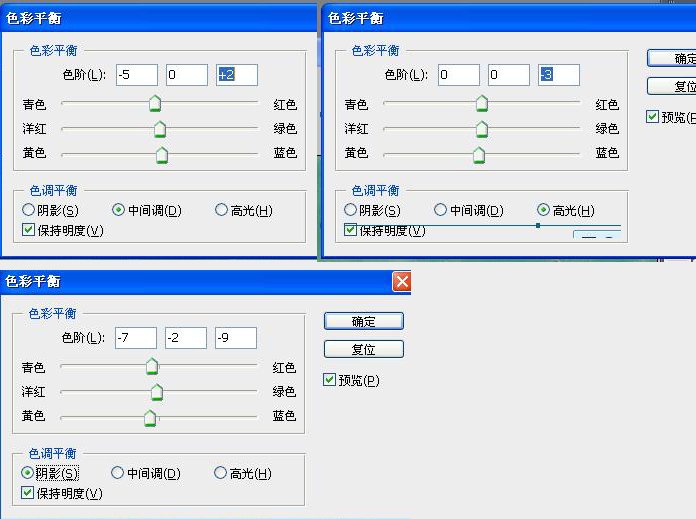Click the 红色 label in bottom dialog
Screen dimensions: 696x519
pos(284,368)
